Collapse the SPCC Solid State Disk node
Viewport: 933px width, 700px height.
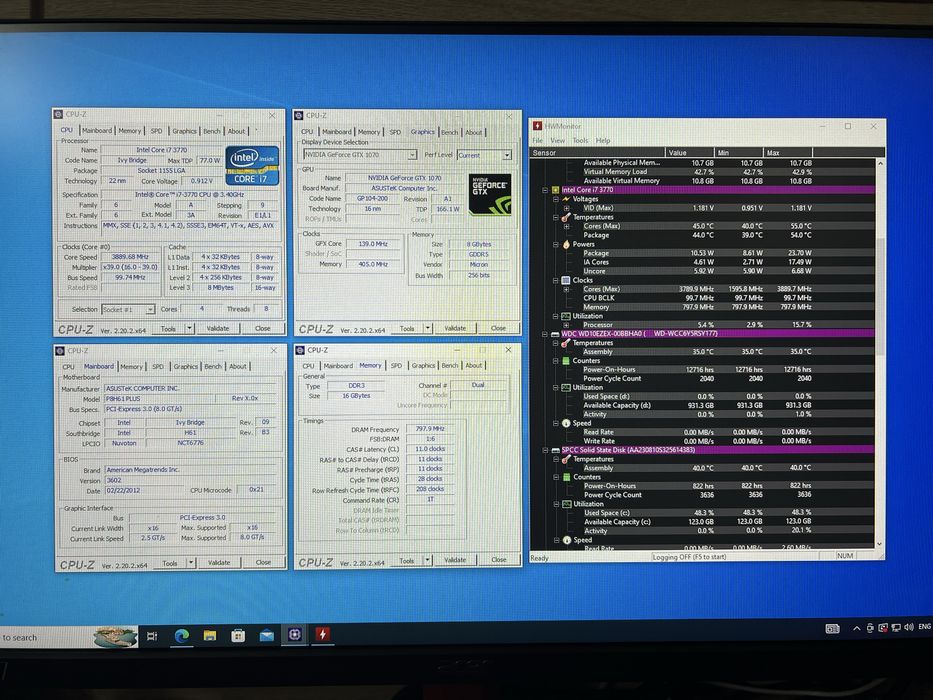pos(545,451)
